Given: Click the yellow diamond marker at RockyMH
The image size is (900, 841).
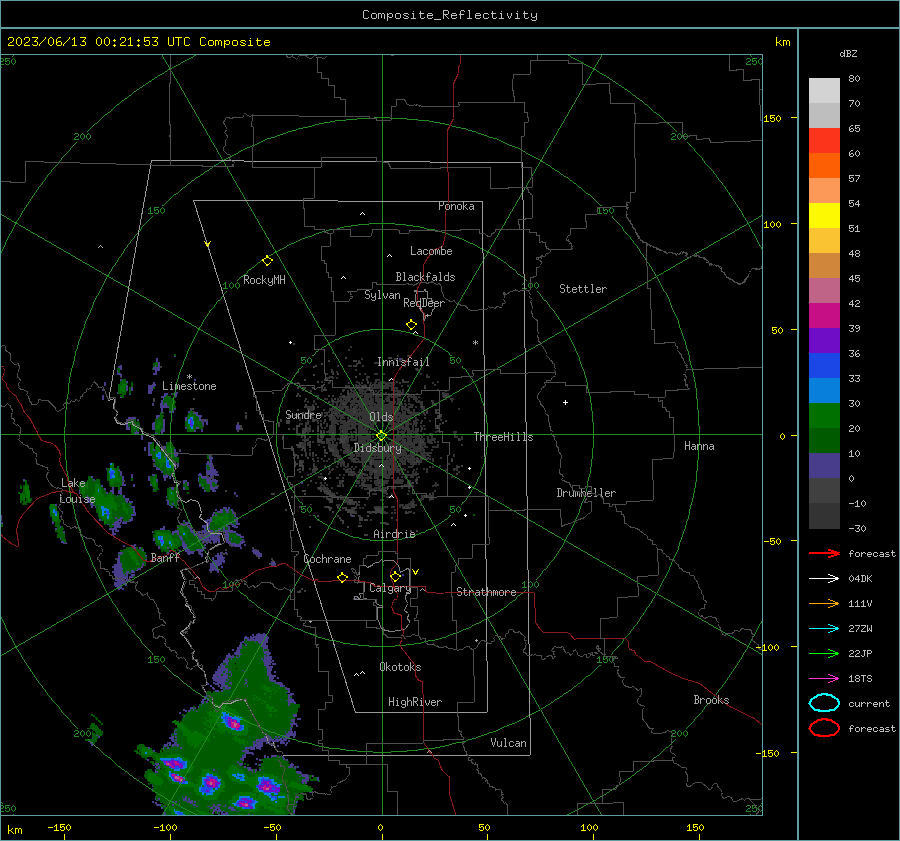Looking at the screenshot, I should [x=267, y=261].
